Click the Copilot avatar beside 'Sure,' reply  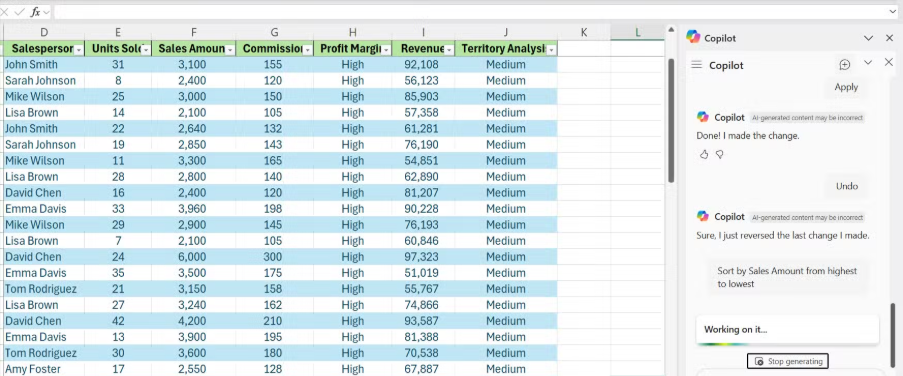(x=703, y=217)
